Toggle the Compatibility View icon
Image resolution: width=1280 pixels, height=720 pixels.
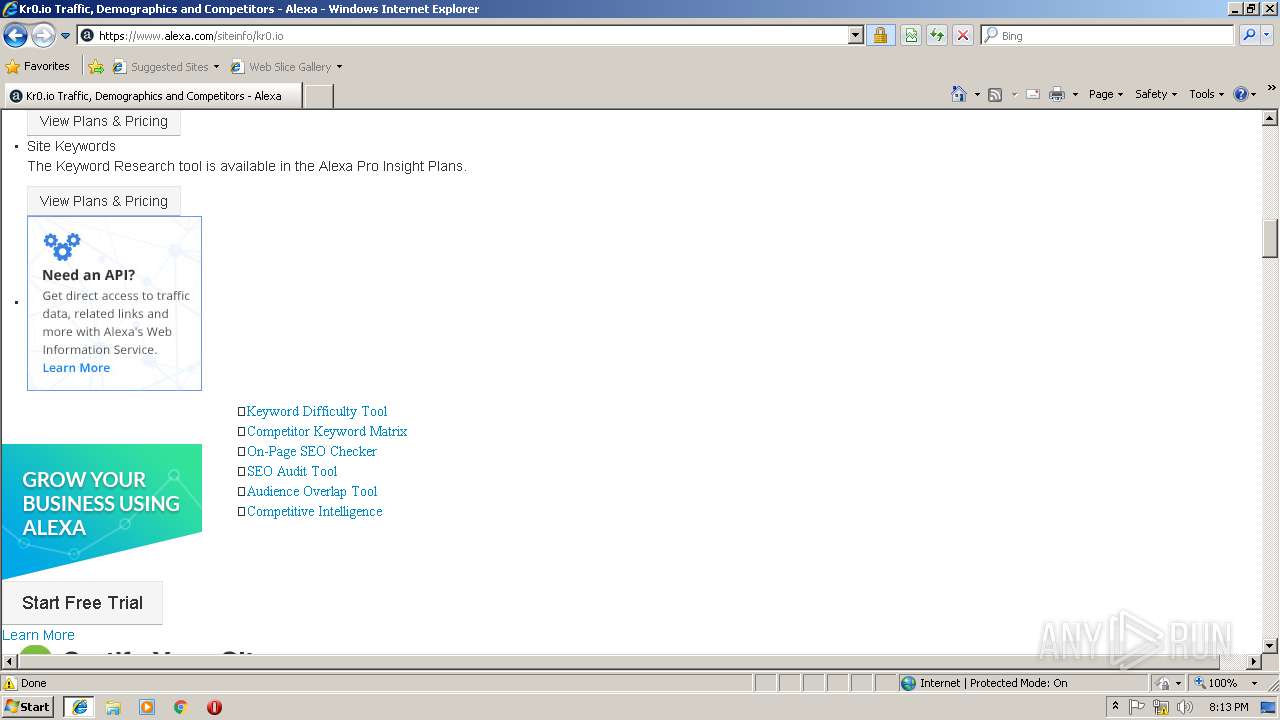click(x=911, y=35)
